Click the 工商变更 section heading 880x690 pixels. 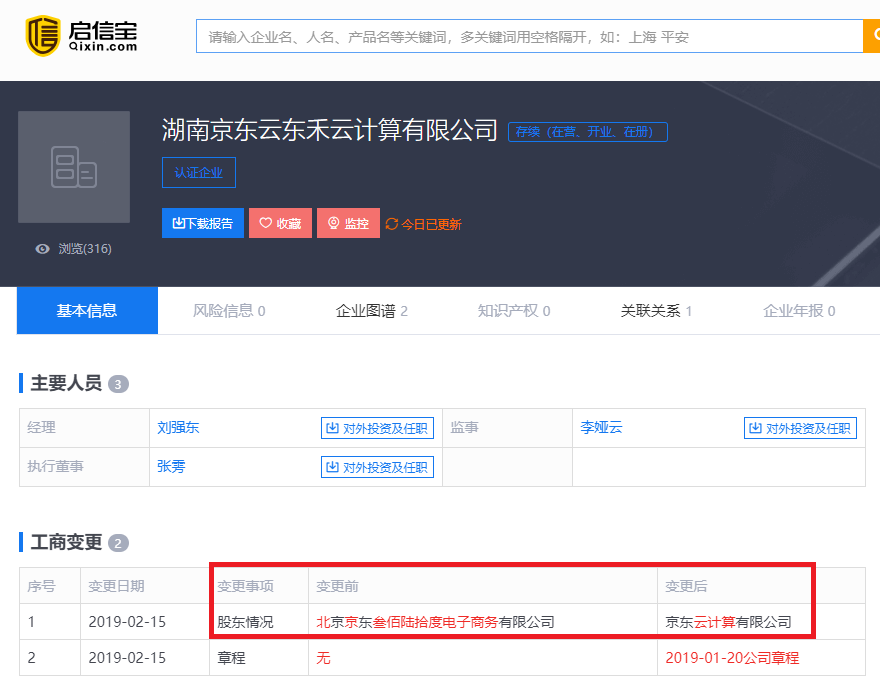[x=66, y=542]
